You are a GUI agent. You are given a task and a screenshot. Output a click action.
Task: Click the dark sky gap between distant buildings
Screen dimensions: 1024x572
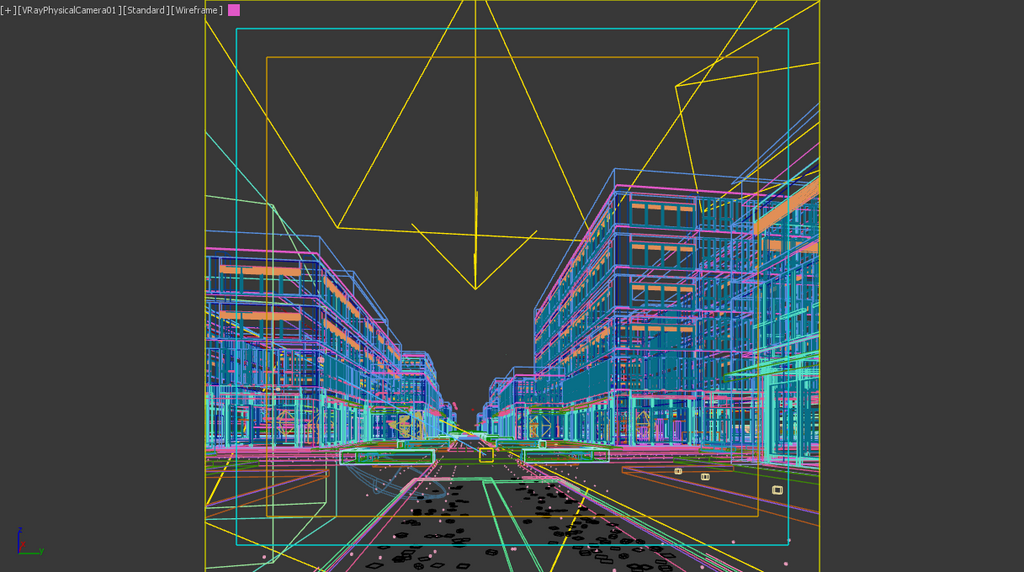(x=465, y=390)
